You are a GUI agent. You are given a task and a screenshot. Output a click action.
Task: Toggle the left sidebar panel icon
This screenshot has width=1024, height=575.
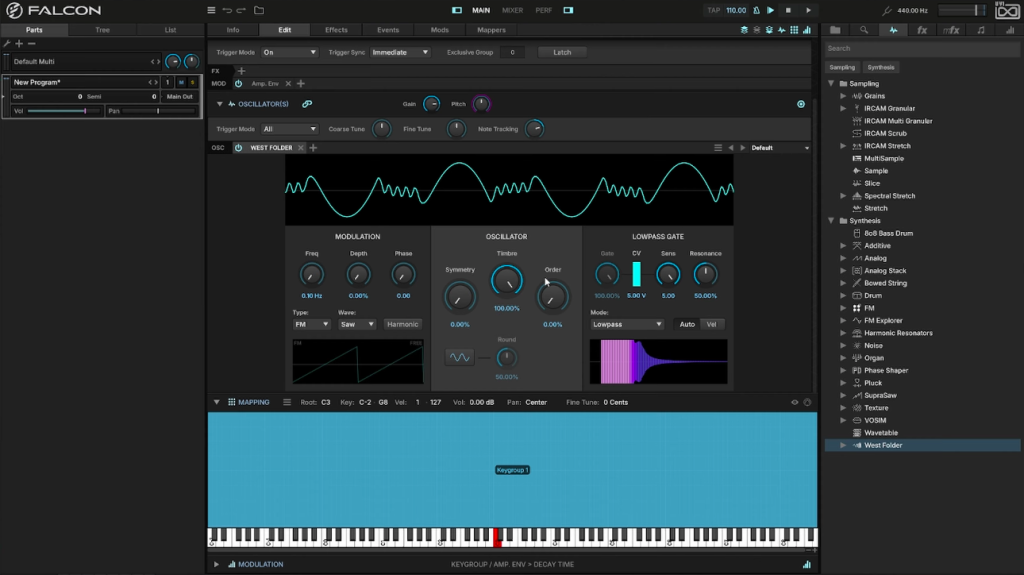(456, 10)
